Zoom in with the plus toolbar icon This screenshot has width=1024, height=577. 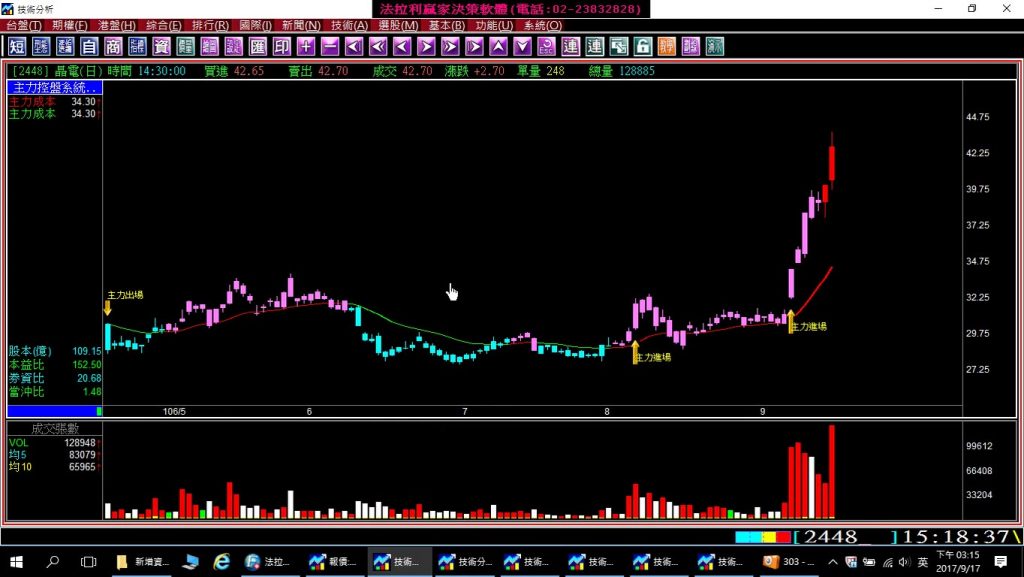tap(306, 46)
